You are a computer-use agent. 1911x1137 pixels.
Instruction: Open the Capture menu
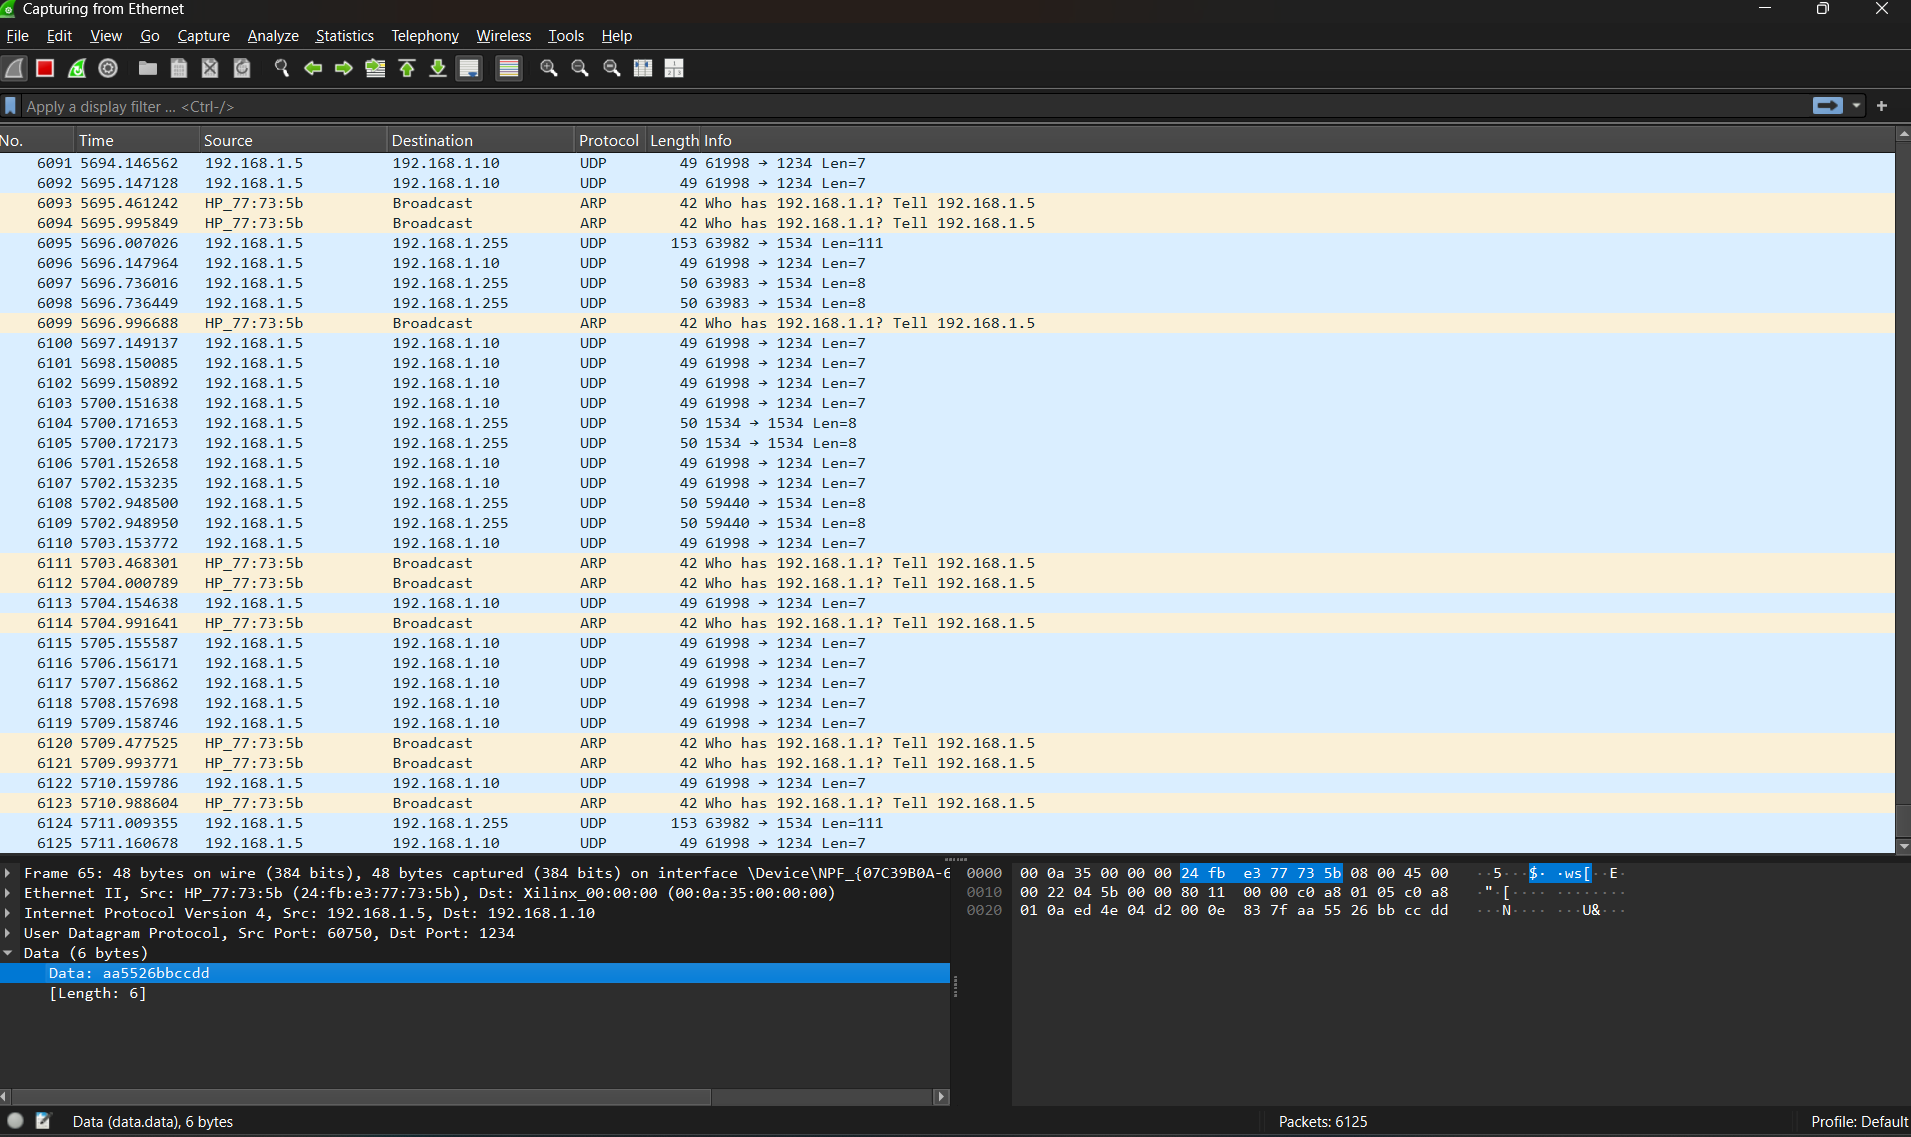pos(204,35)
